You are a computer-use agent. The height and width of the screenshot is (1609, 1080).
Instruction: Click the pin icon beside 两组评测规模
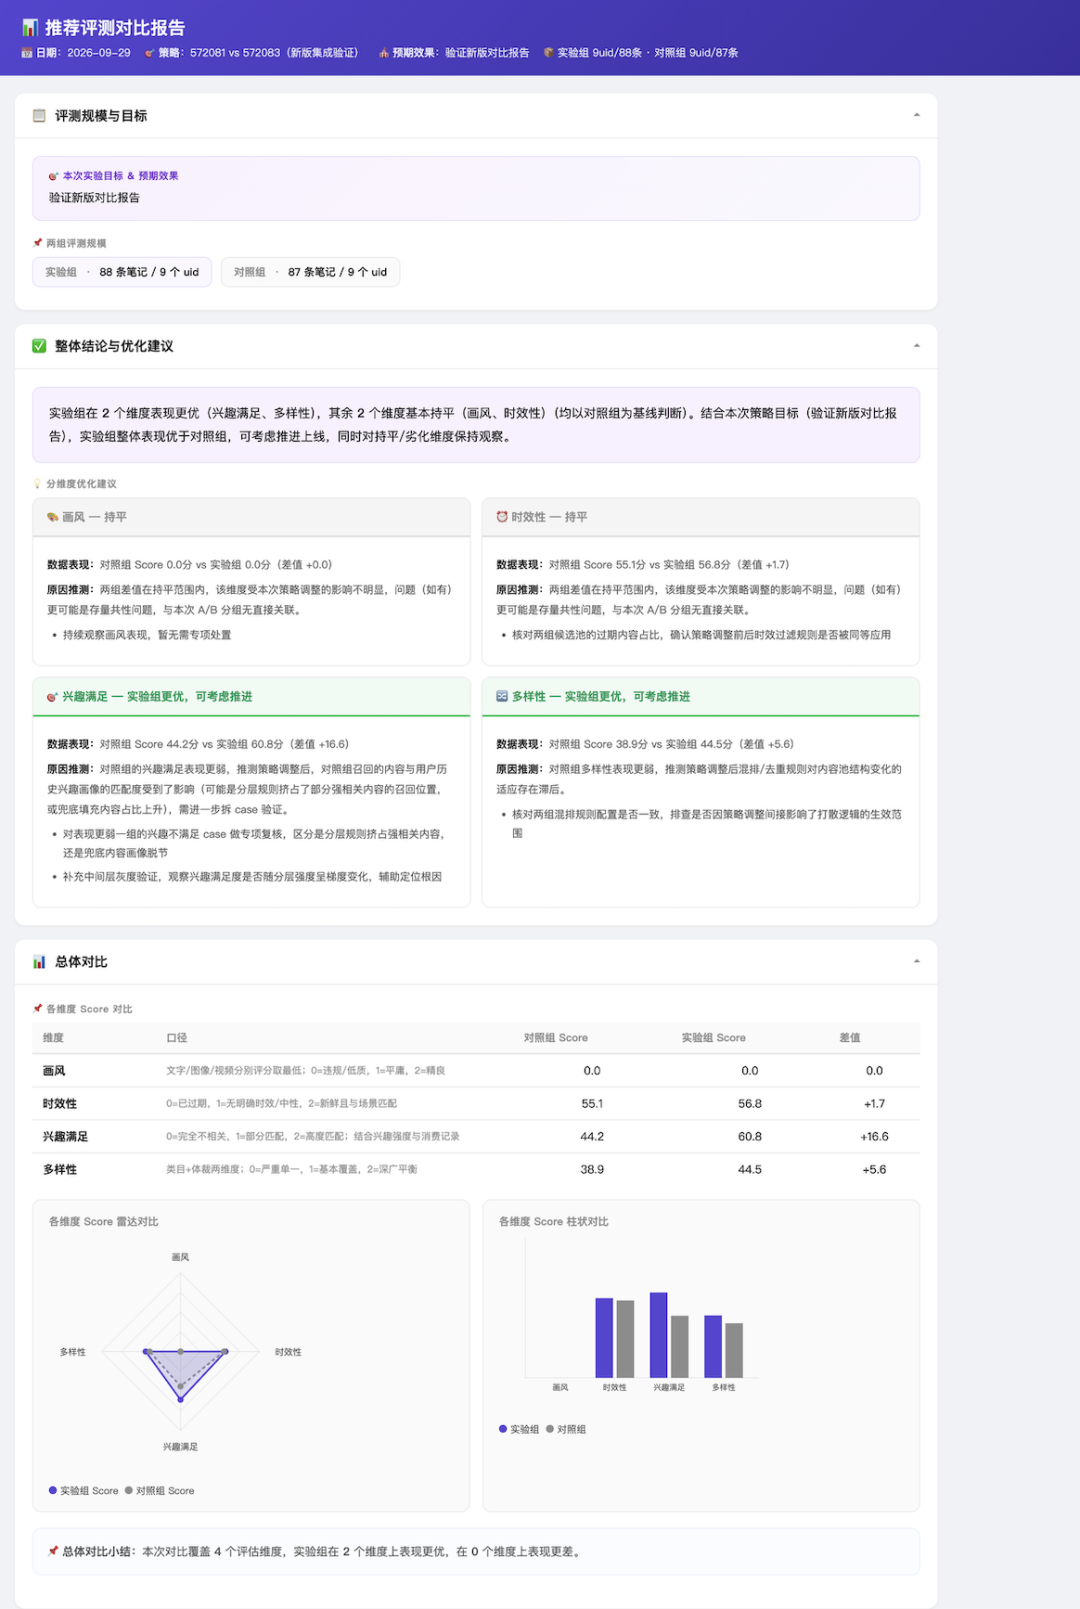pos(38,243)
